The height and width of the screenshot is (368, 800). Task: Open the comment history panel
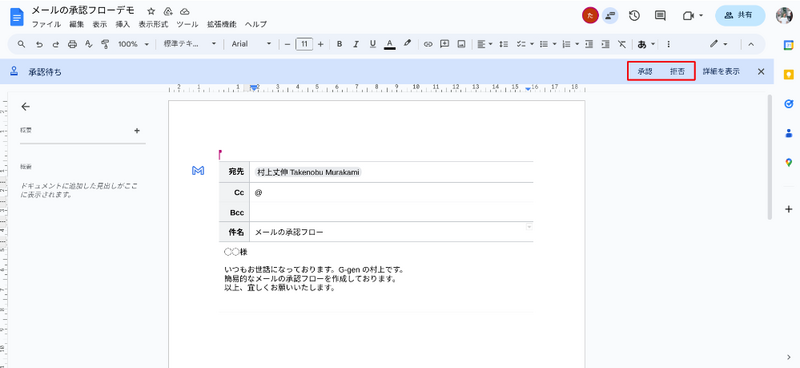click(x=660, y=16)
